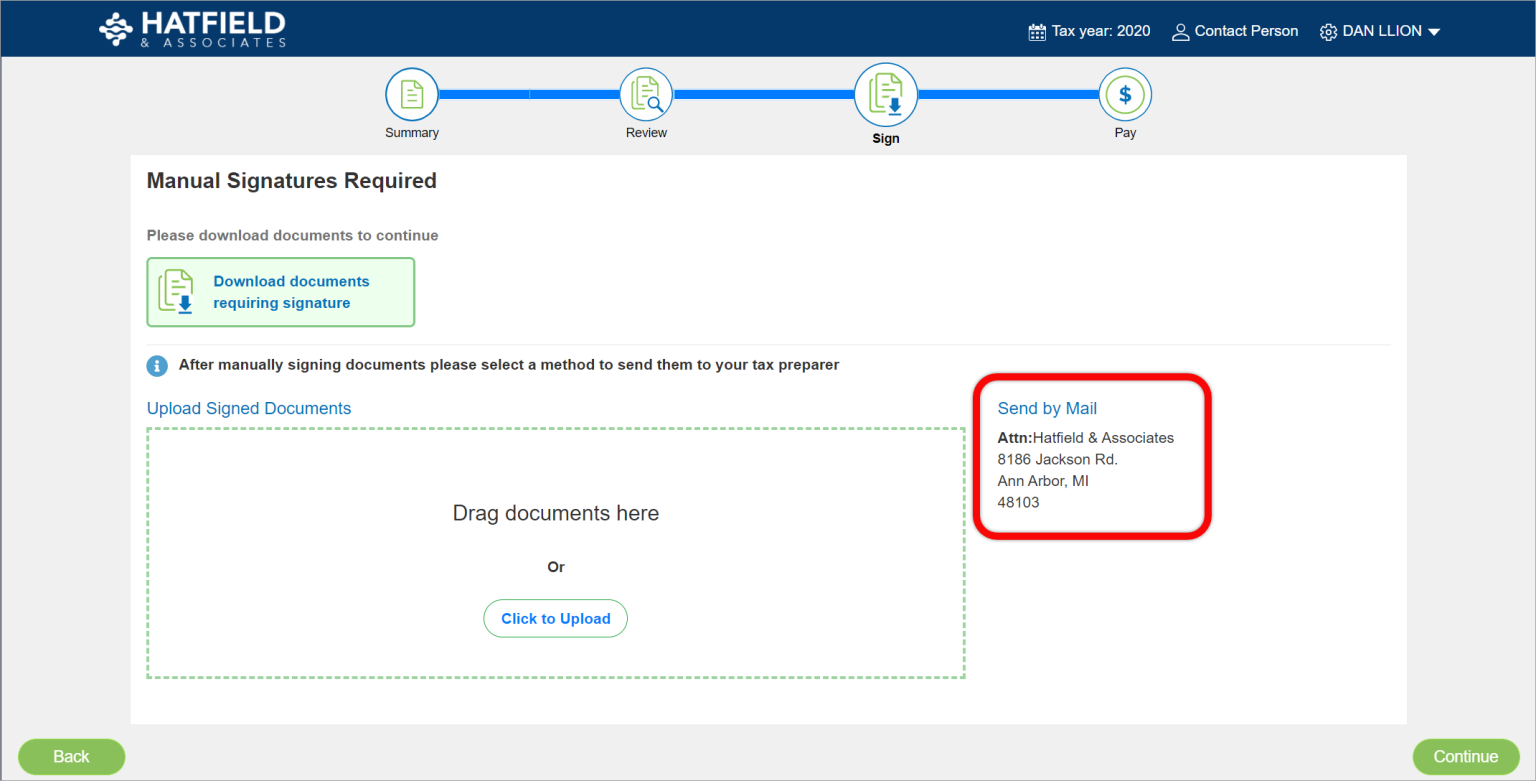The height and width of the screenshot is (781, 1536).
Task: Open the Sign step download icon
Action: tap(885, 93)
